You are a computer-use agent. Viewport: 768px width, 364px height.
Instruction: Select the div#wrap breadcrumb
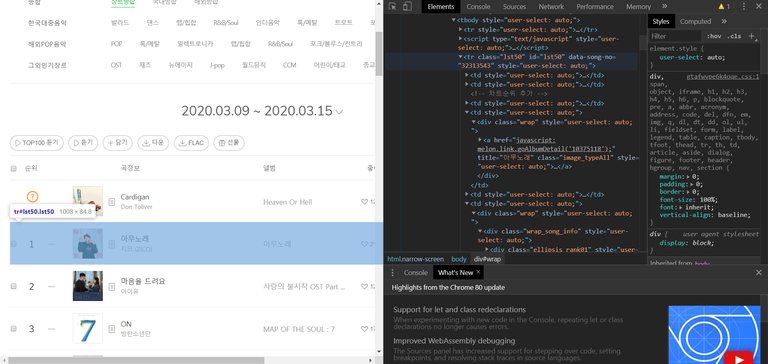pos(487,259)
